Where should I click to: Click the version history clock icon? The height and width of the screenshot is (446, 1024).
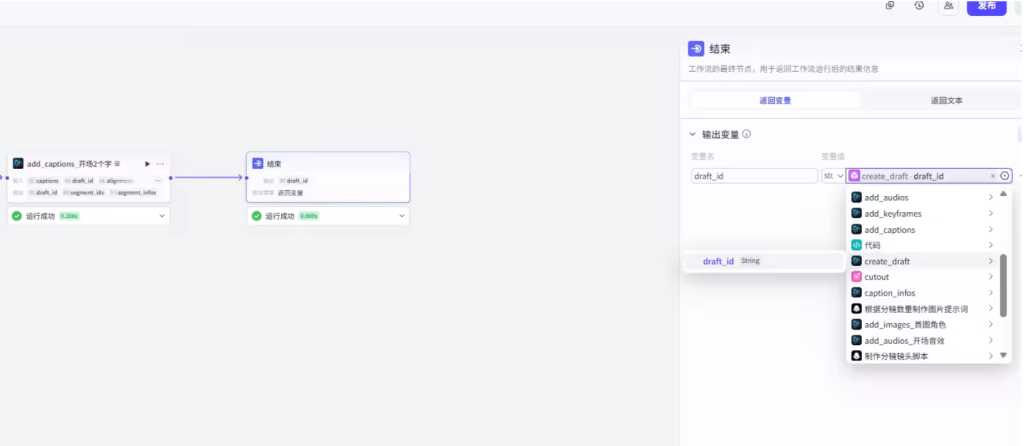tap(919, 6)
